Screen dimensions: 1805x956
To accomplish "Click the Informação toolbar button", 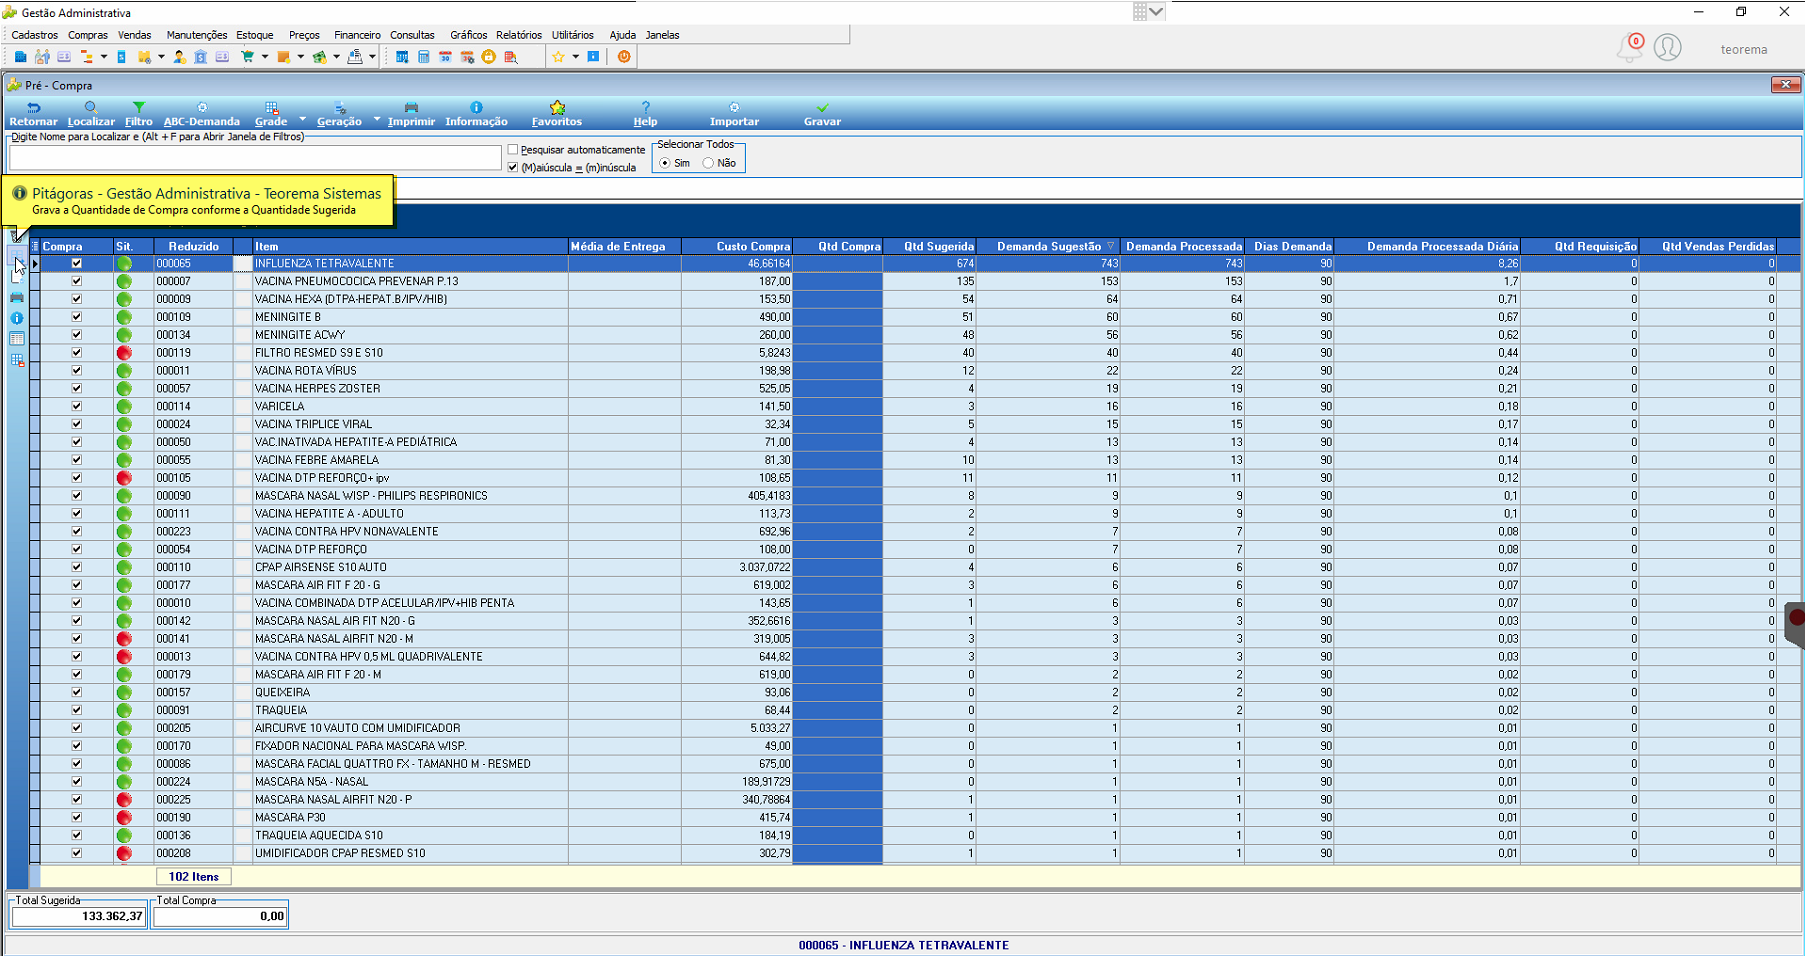I will coord(476,114).
